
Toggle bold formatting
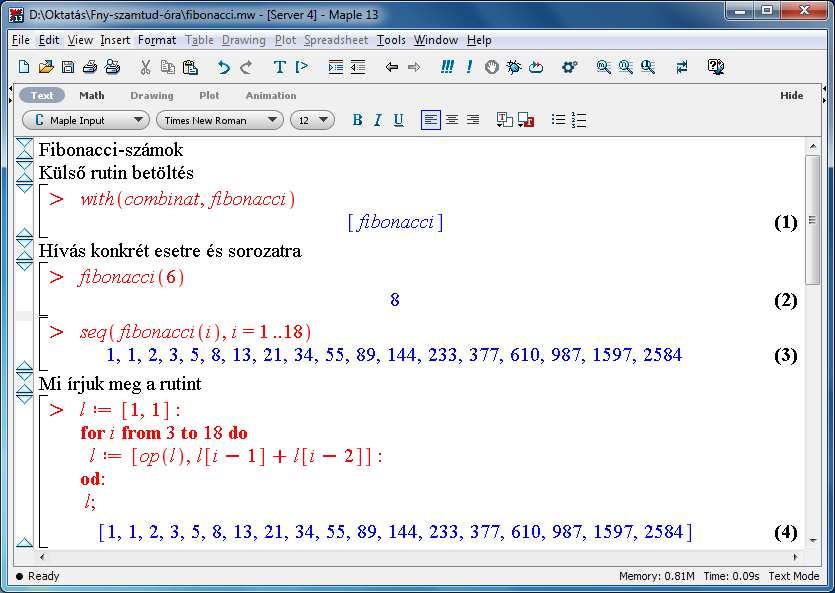point(357,120)
